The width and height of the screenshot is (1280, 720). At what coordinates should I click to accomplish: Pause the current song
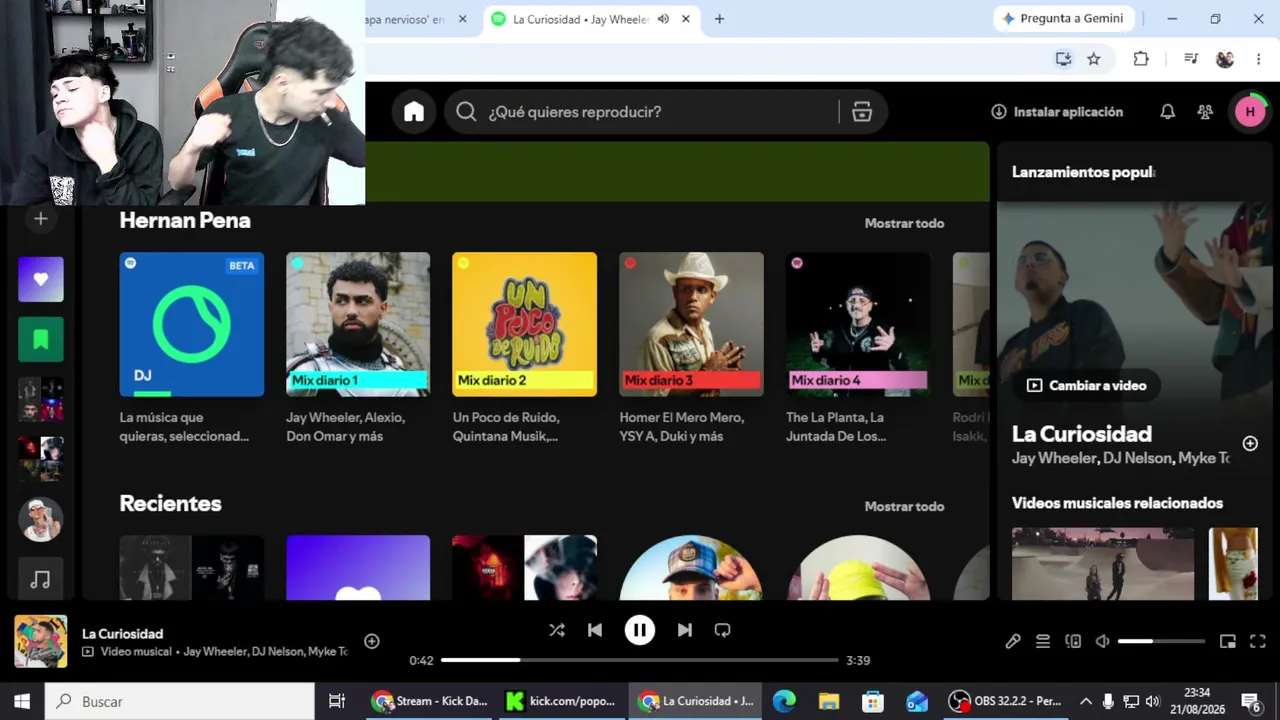pyautogui.click(x=640, y=630)
